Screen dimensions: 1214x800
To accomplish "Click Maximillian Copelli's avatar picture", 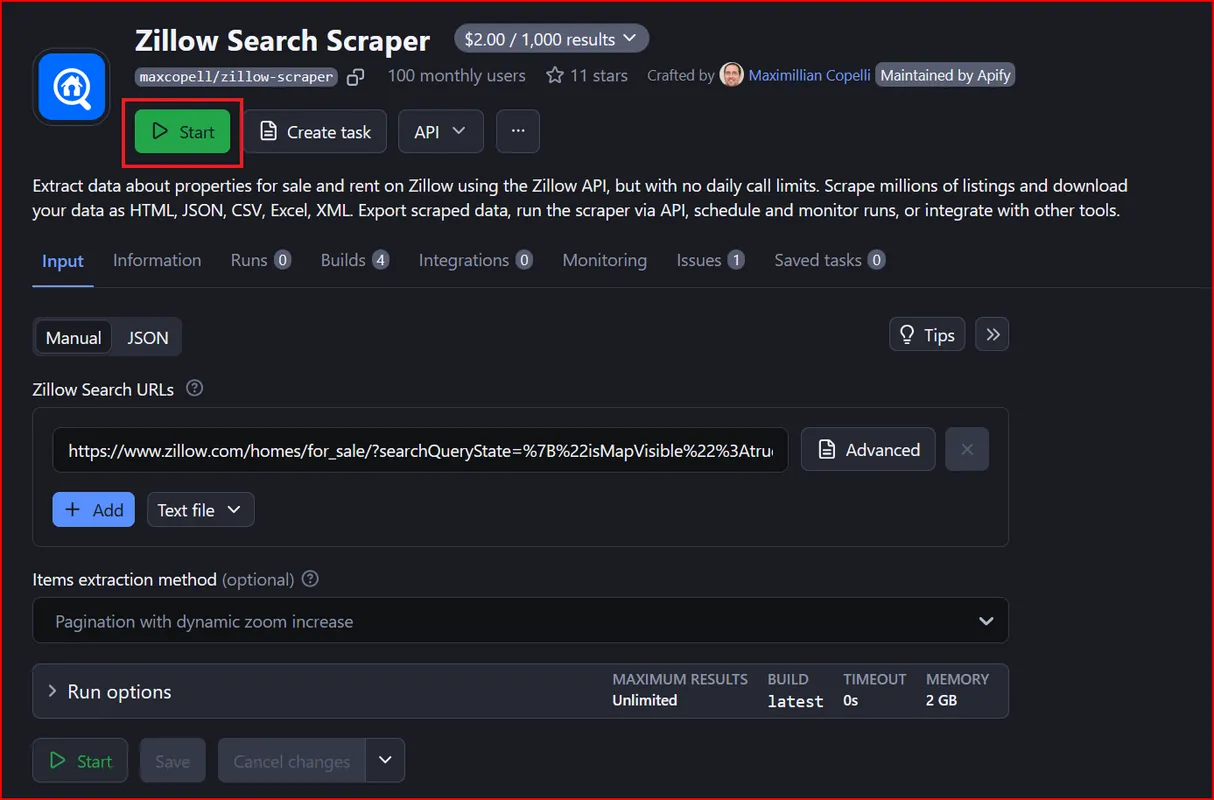I will tap(732, 75).
